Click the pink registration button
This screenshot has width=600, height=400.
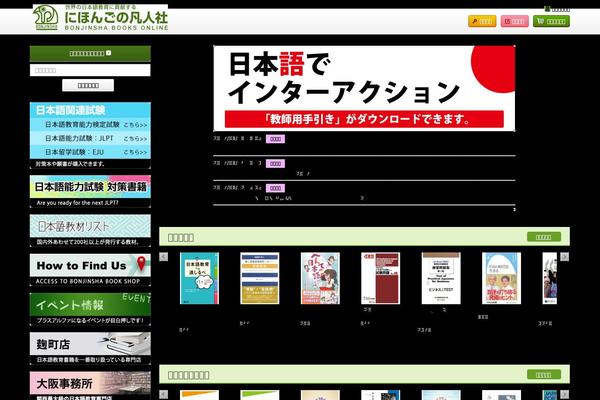point(515,21)
